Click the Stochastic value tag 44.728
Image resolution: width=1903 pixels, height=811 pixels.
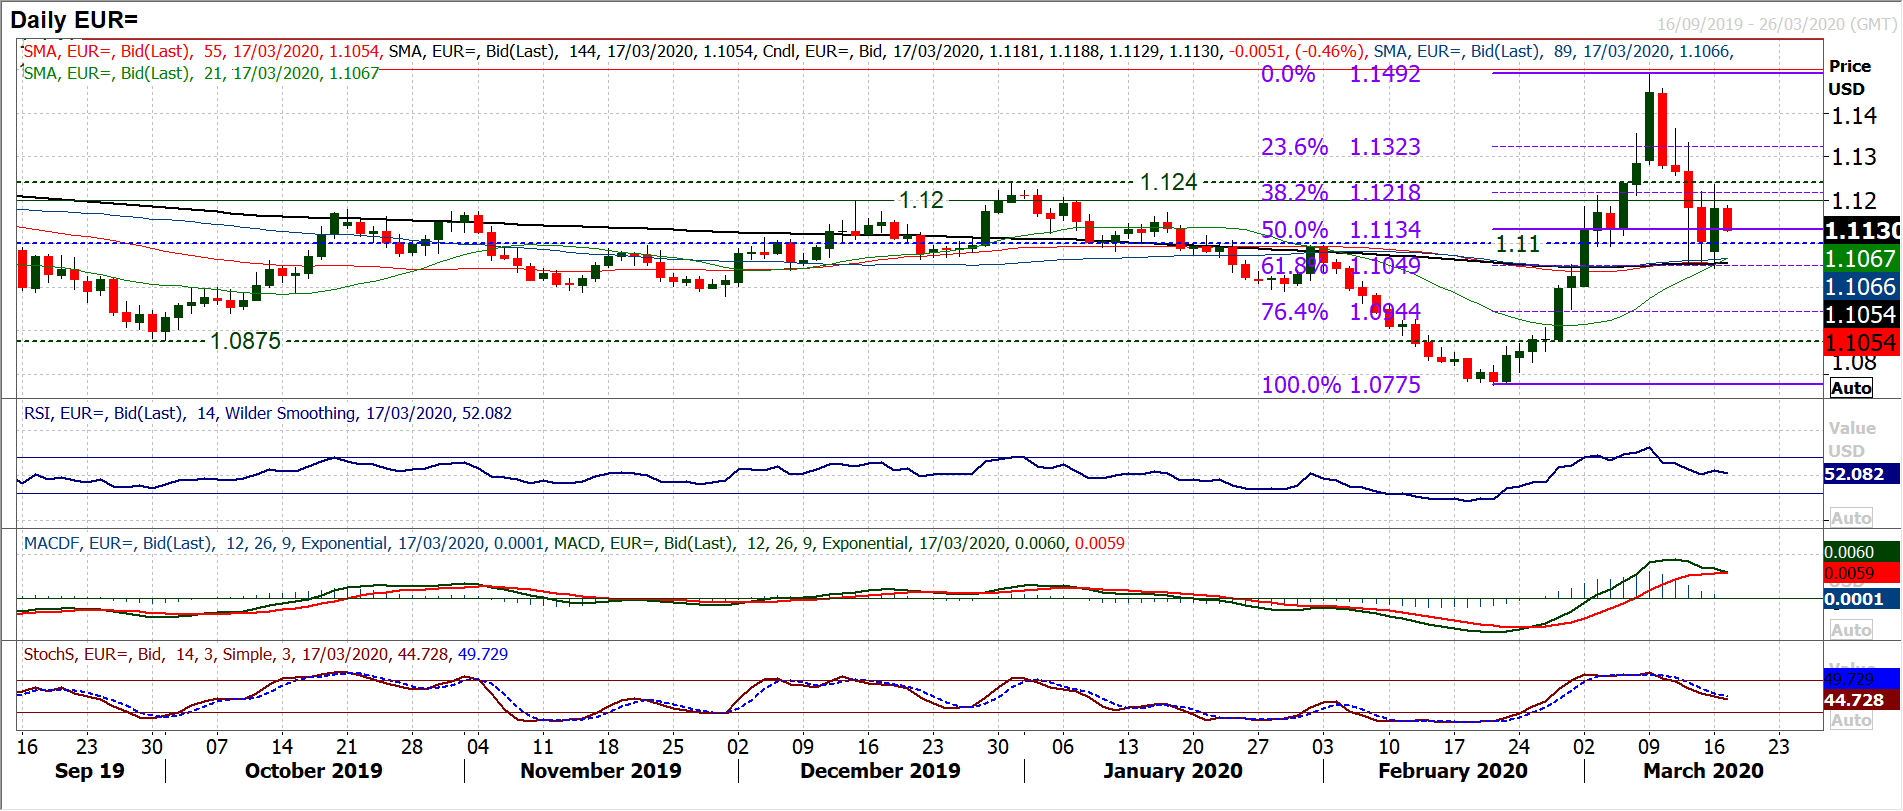pyautogui.click(x=1860, y=700)
